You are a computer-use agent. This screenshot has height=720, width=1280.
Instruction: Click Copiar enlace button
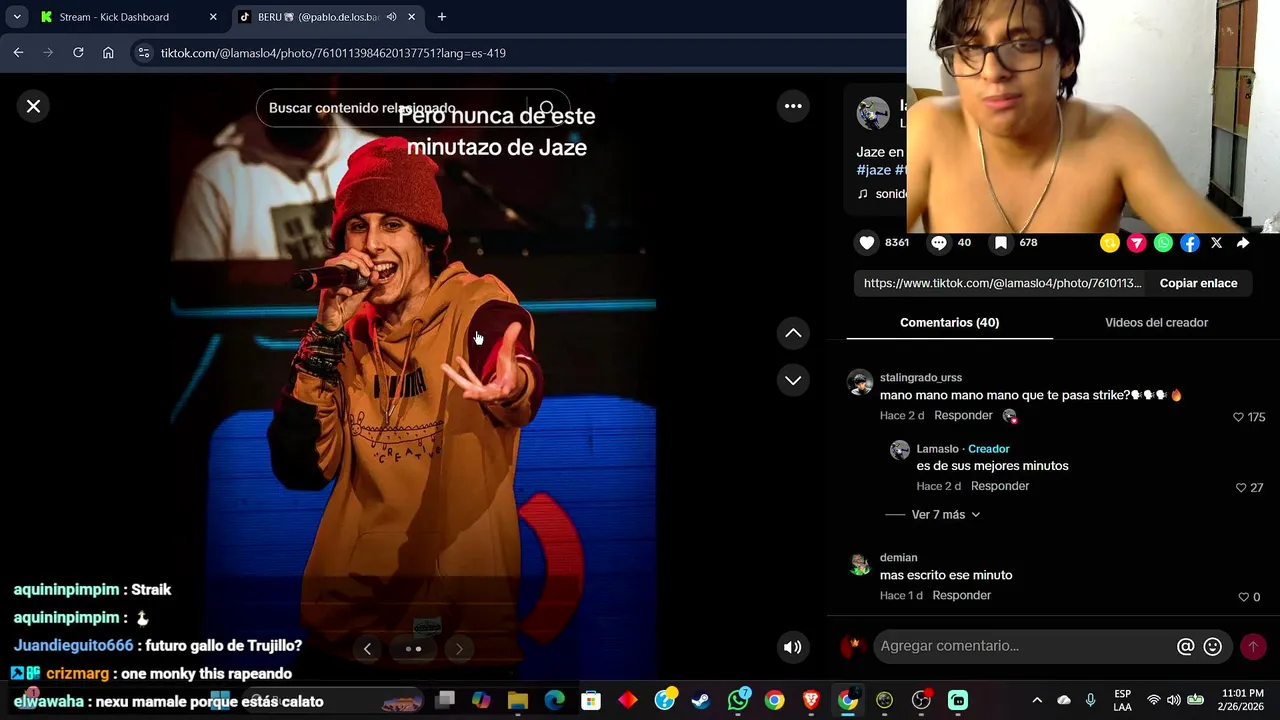[1198, 283]
